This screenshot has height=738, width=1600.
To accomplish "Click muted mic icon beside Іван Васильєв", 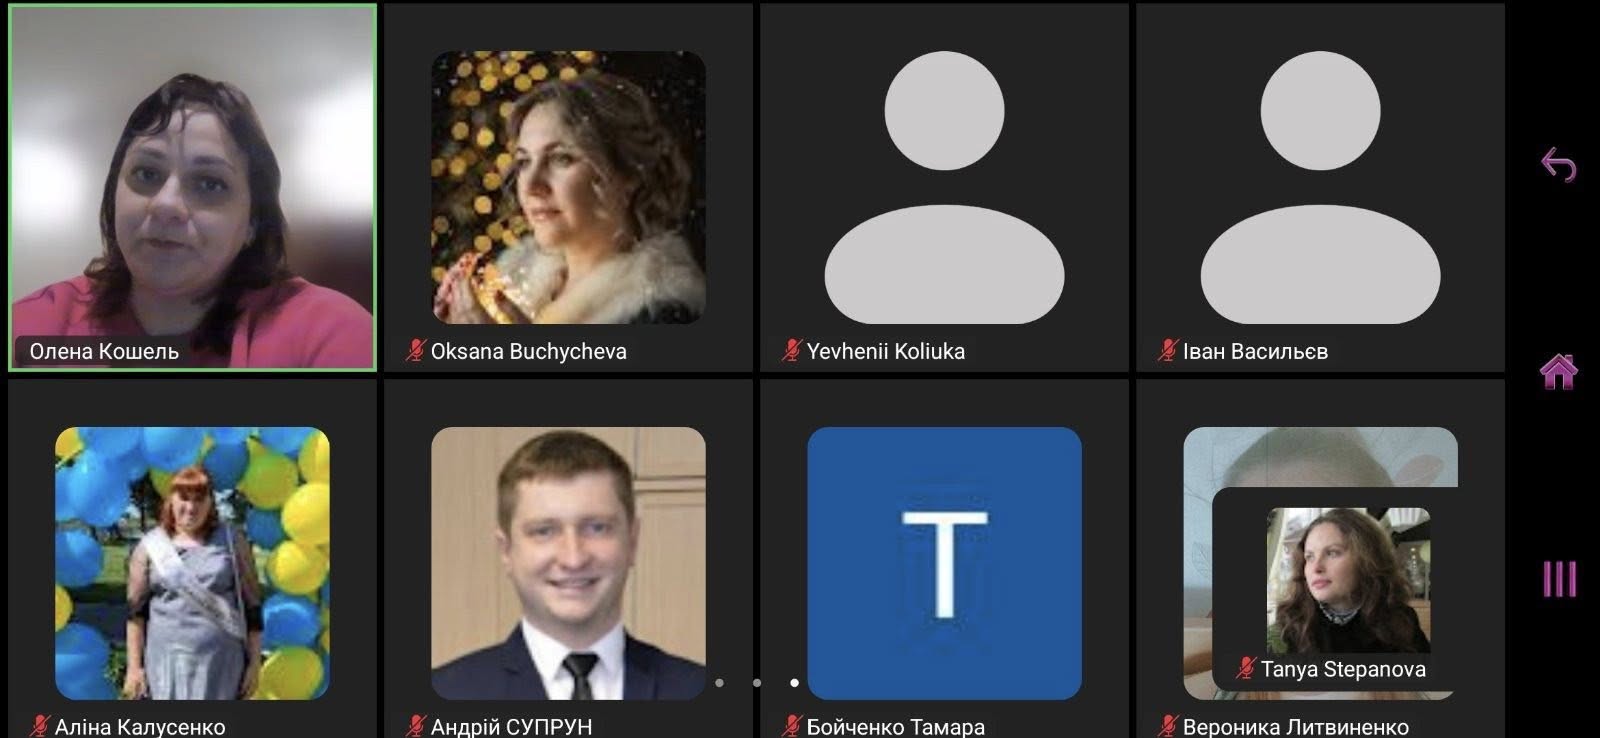I will coord(1168,351).
